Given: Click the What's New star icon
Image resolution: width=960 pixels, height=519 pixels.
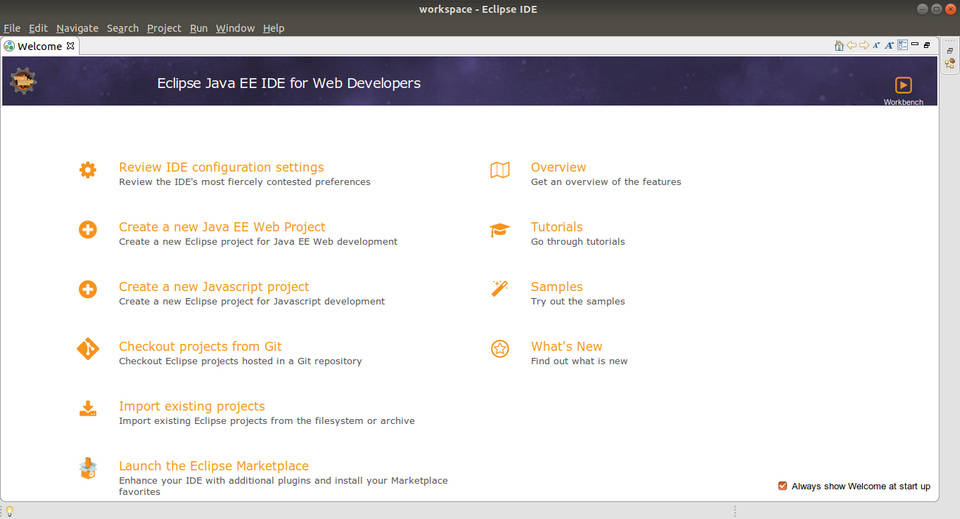Looking at the screenshot, I should tap(500, 349).
